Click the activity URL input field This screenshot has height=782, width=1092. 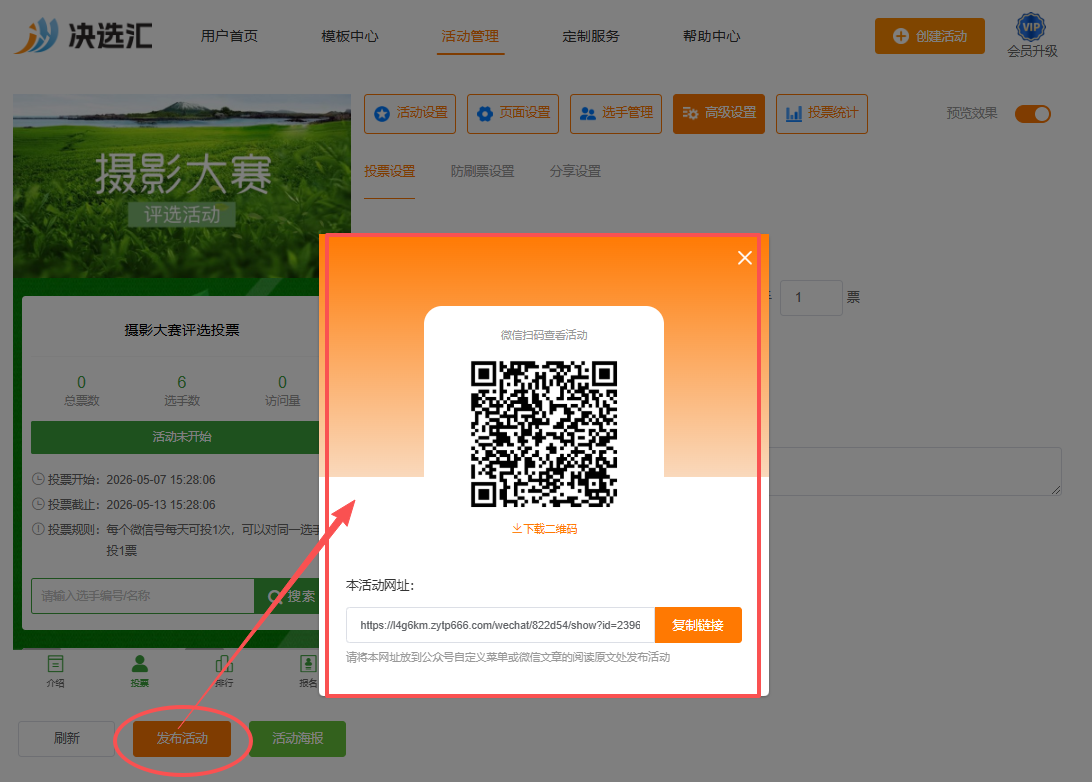(x=501, y=625)
